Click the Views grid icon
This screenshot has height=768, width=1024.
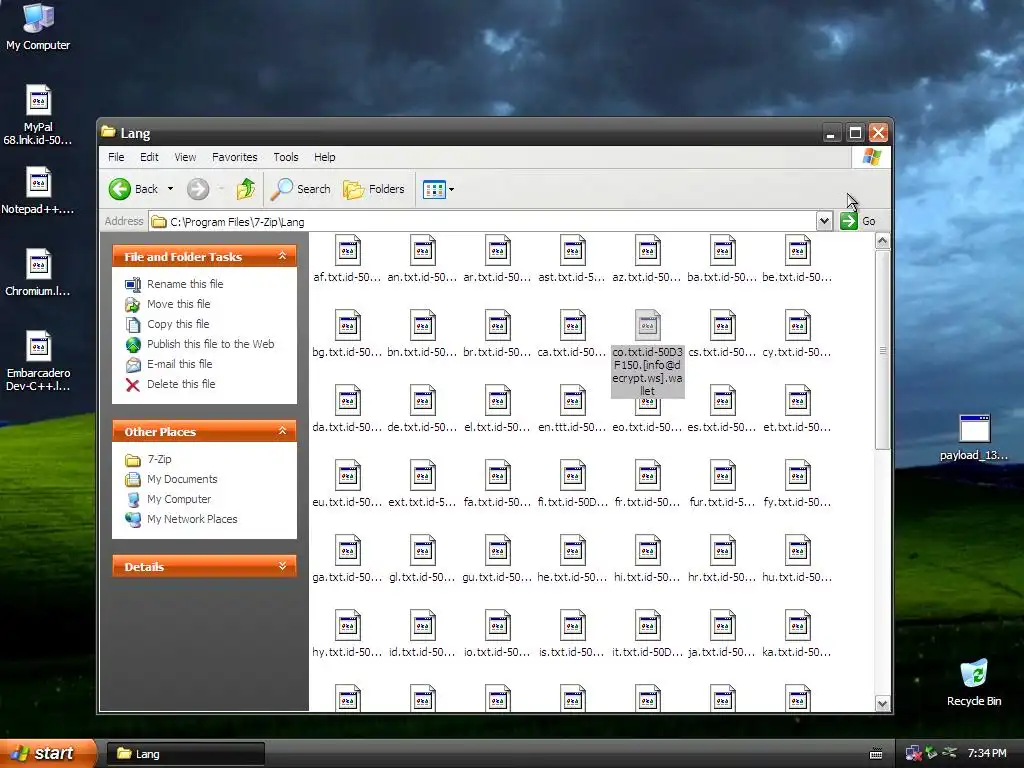tap(434, 190)
